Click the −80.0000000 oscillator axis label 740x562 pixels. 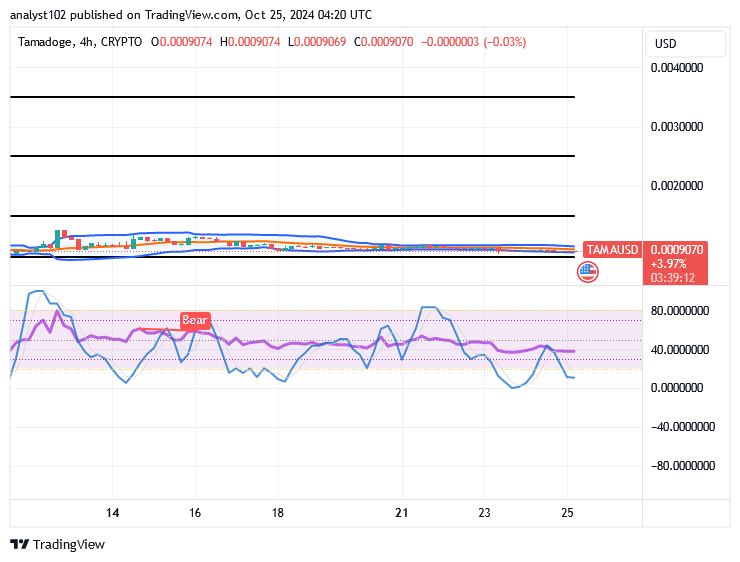click(x=683, y=466)
